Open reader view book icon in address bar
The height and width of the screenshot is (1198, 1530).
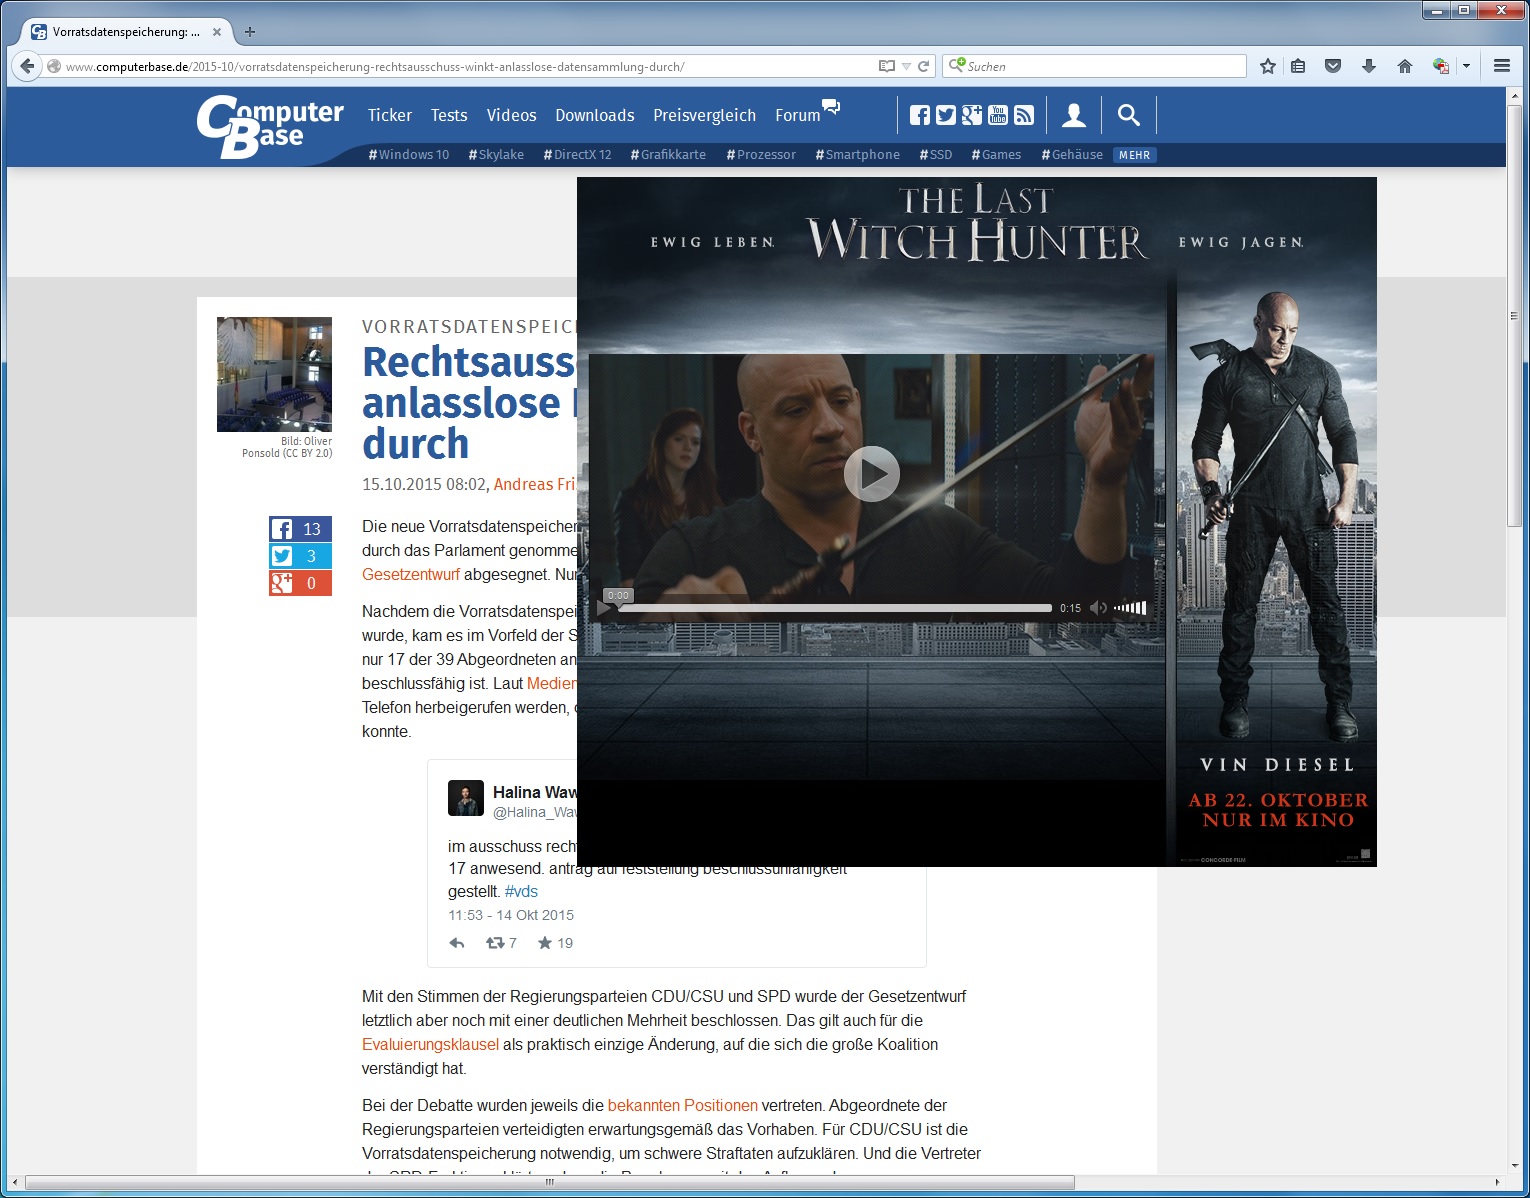click(x=886, y=66)
